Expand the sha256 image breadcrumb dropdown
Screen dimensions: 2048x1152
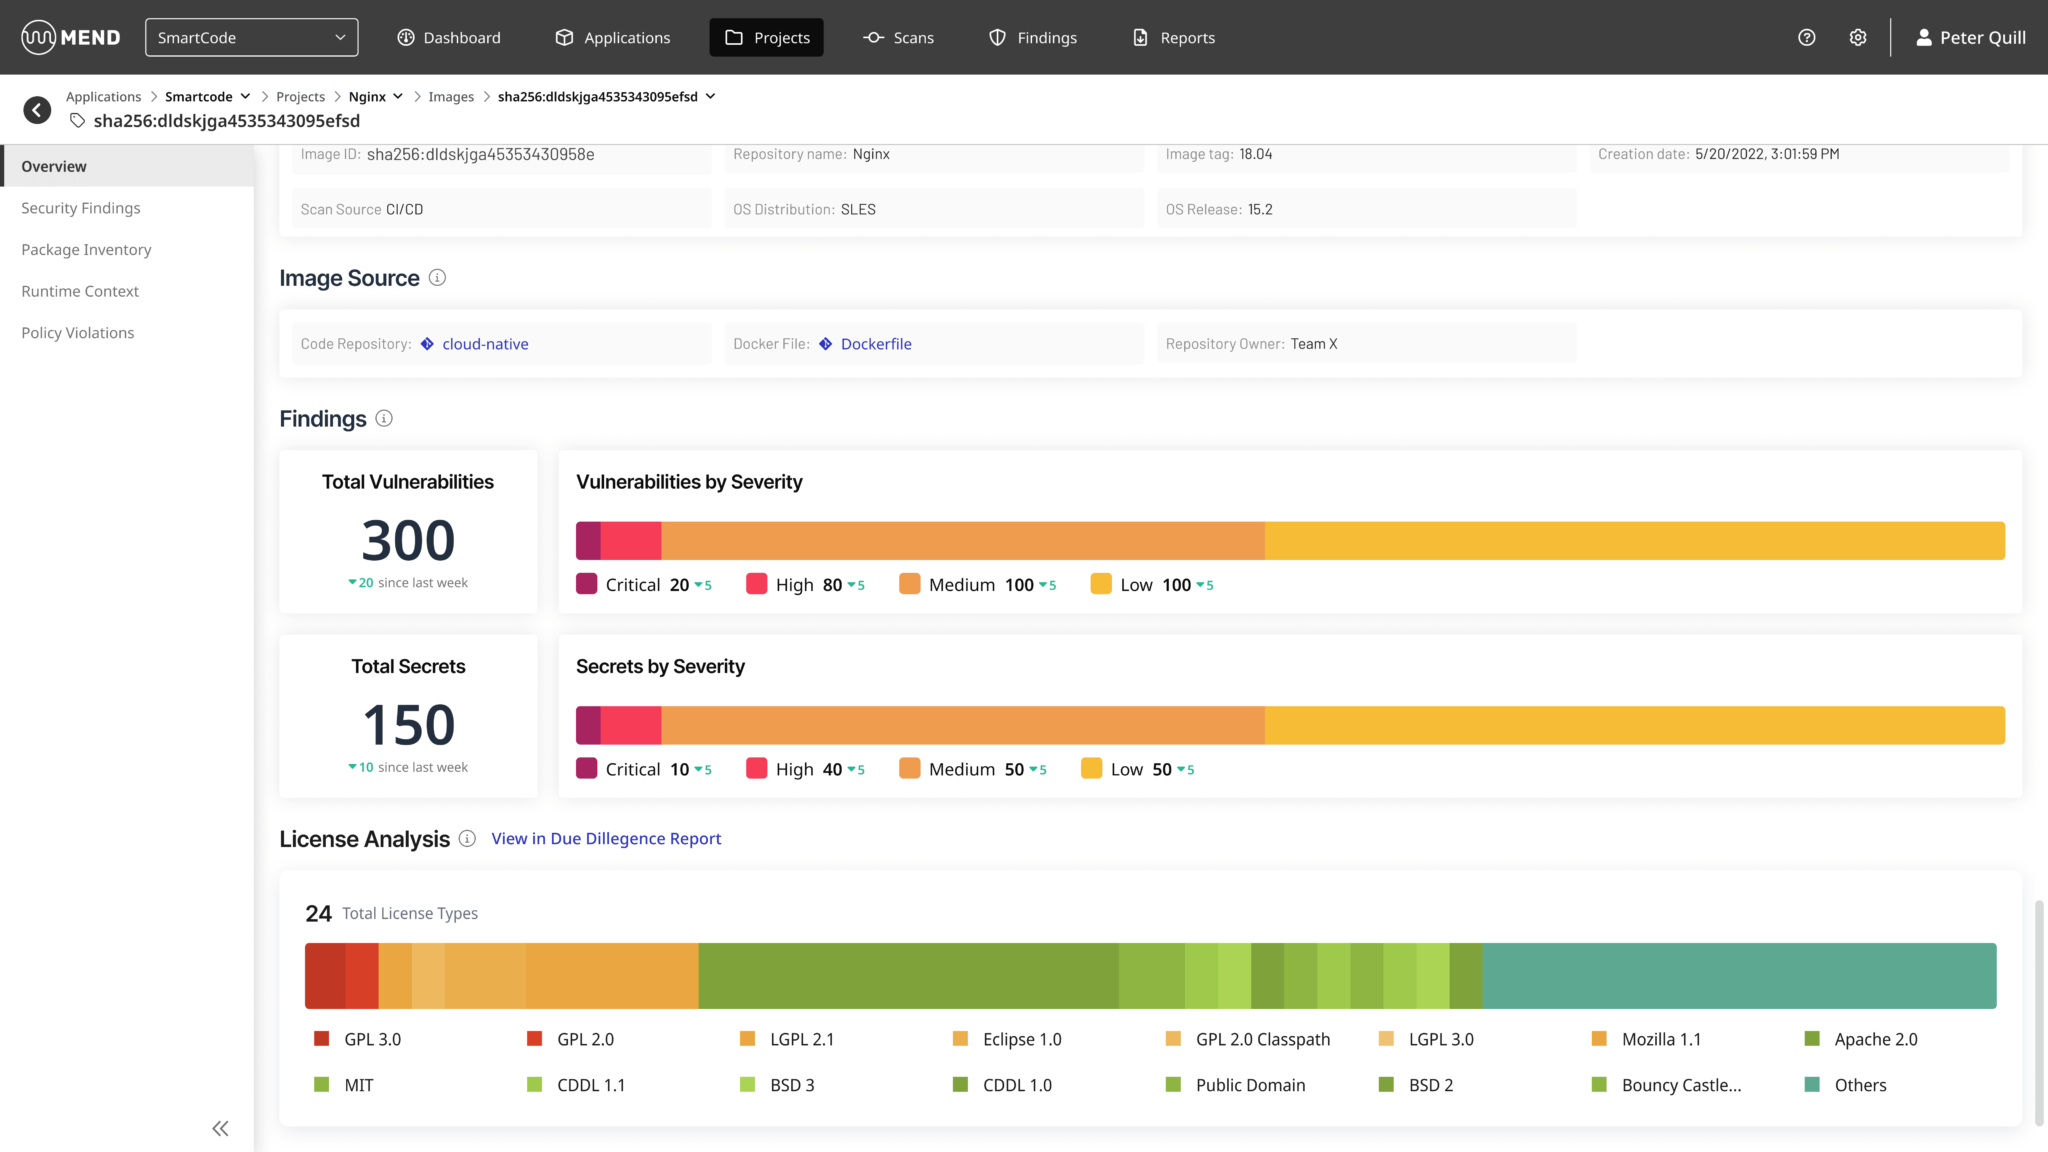point(710,96)
